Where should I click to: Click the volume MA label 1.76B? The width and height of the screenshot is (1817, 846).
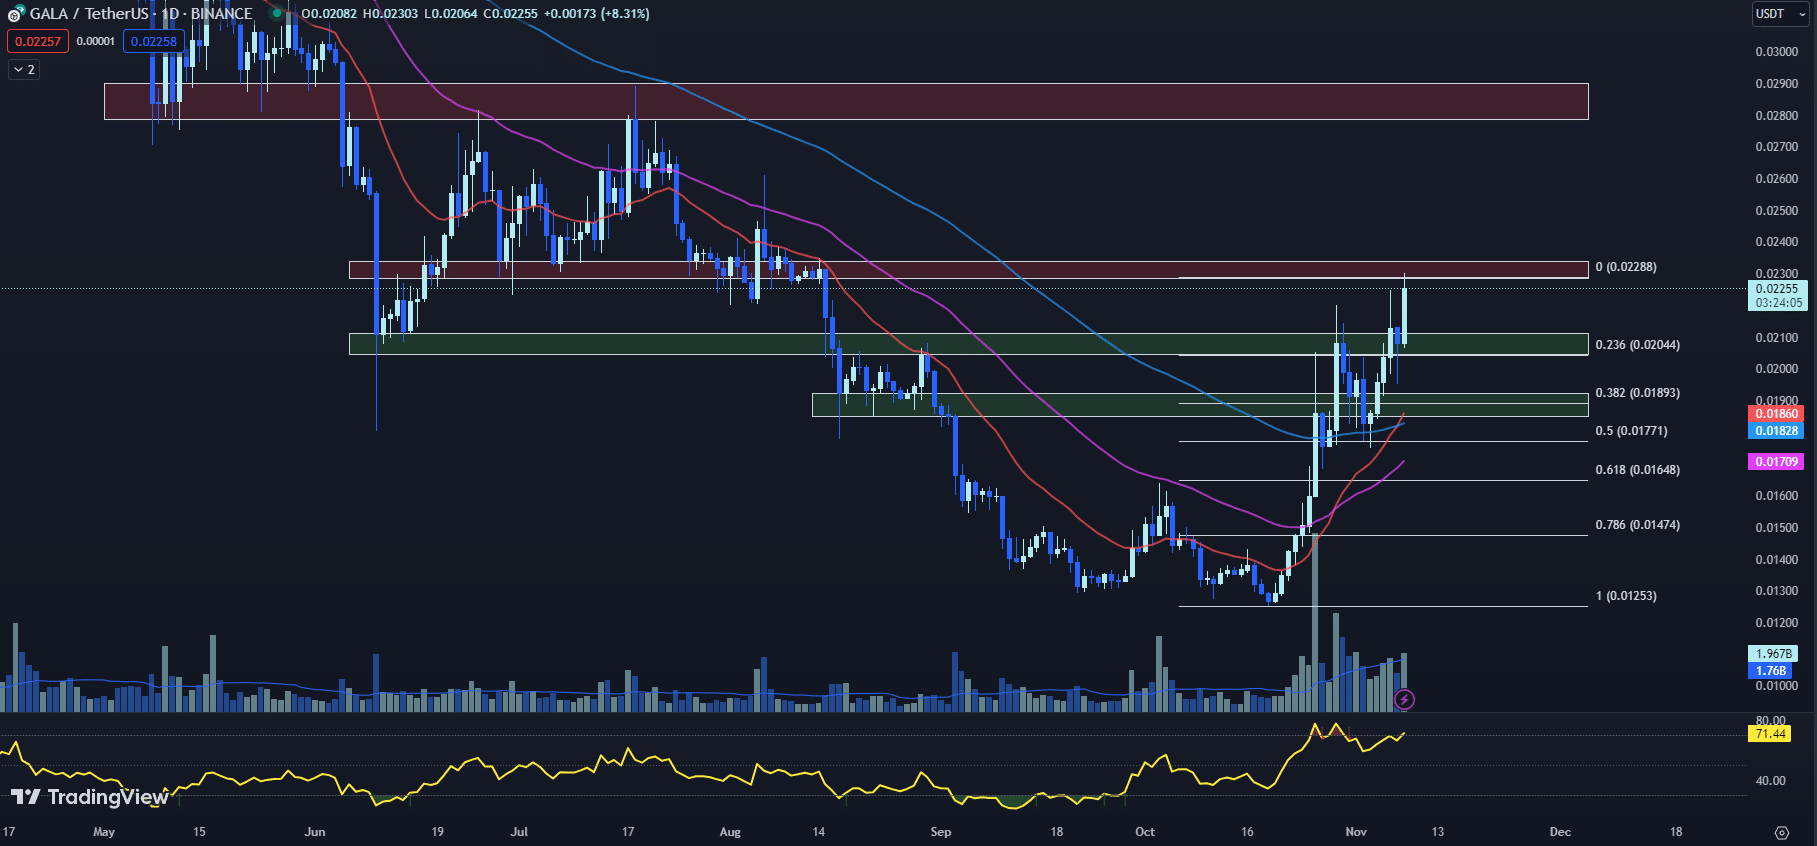1770,671
